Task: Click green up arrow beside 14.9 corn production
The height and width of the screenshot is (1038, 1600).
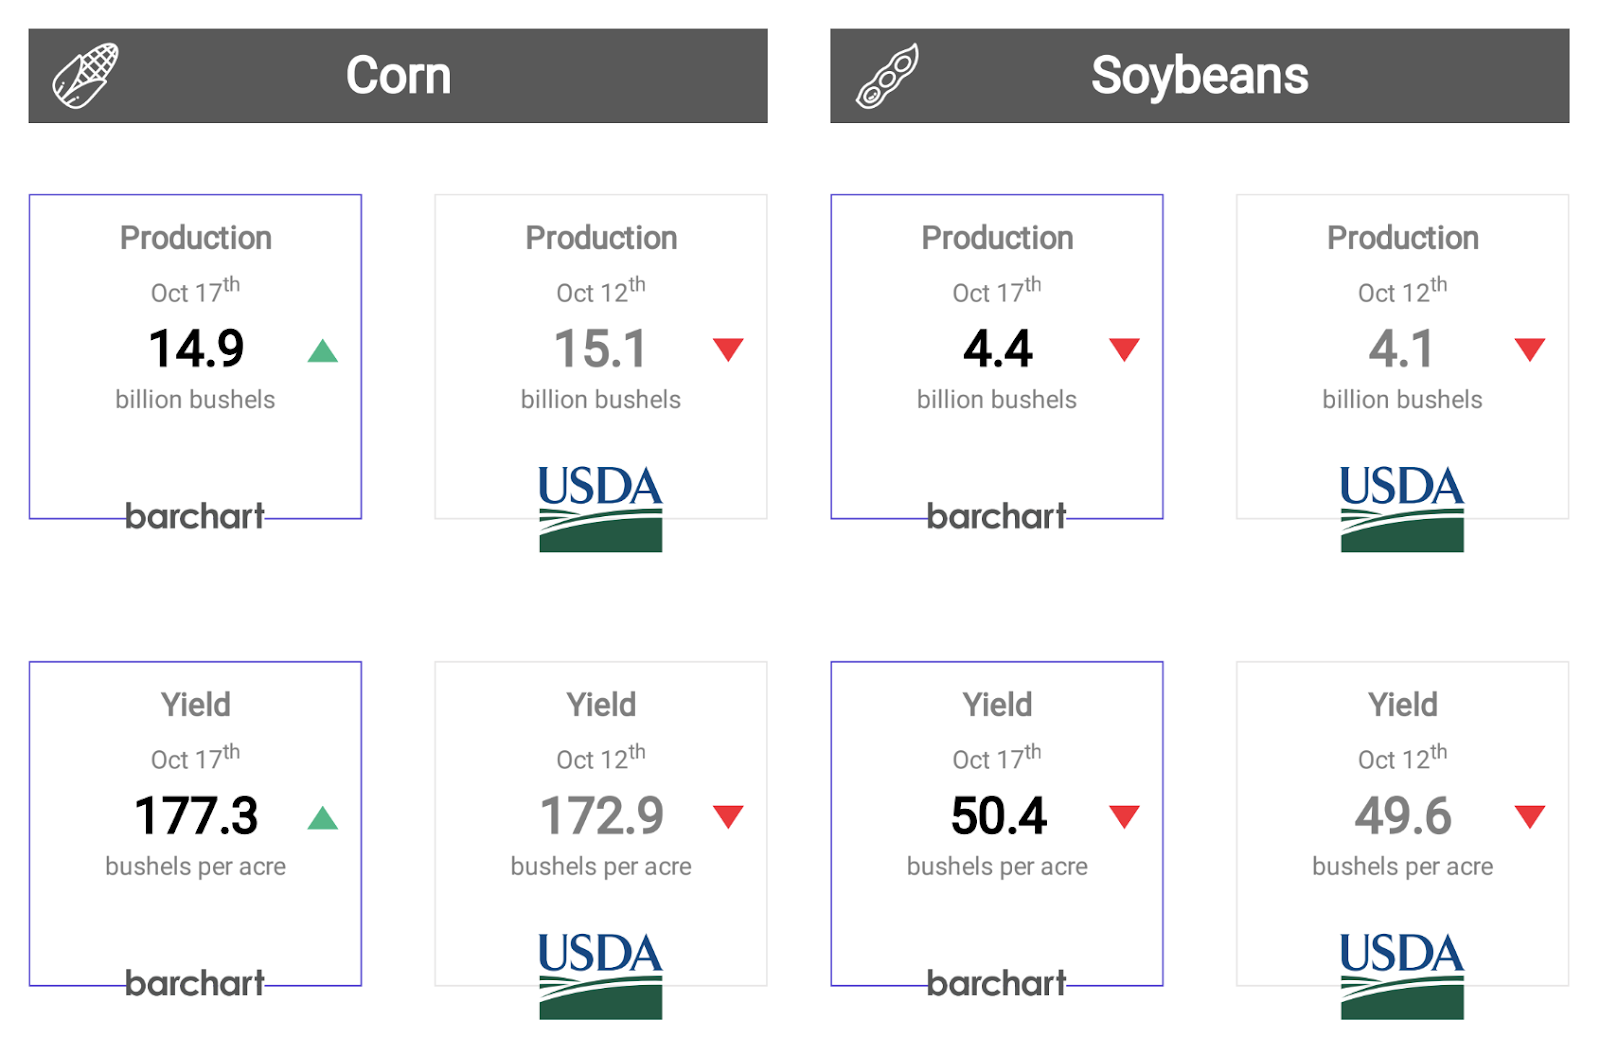Action: coord(322,351)
